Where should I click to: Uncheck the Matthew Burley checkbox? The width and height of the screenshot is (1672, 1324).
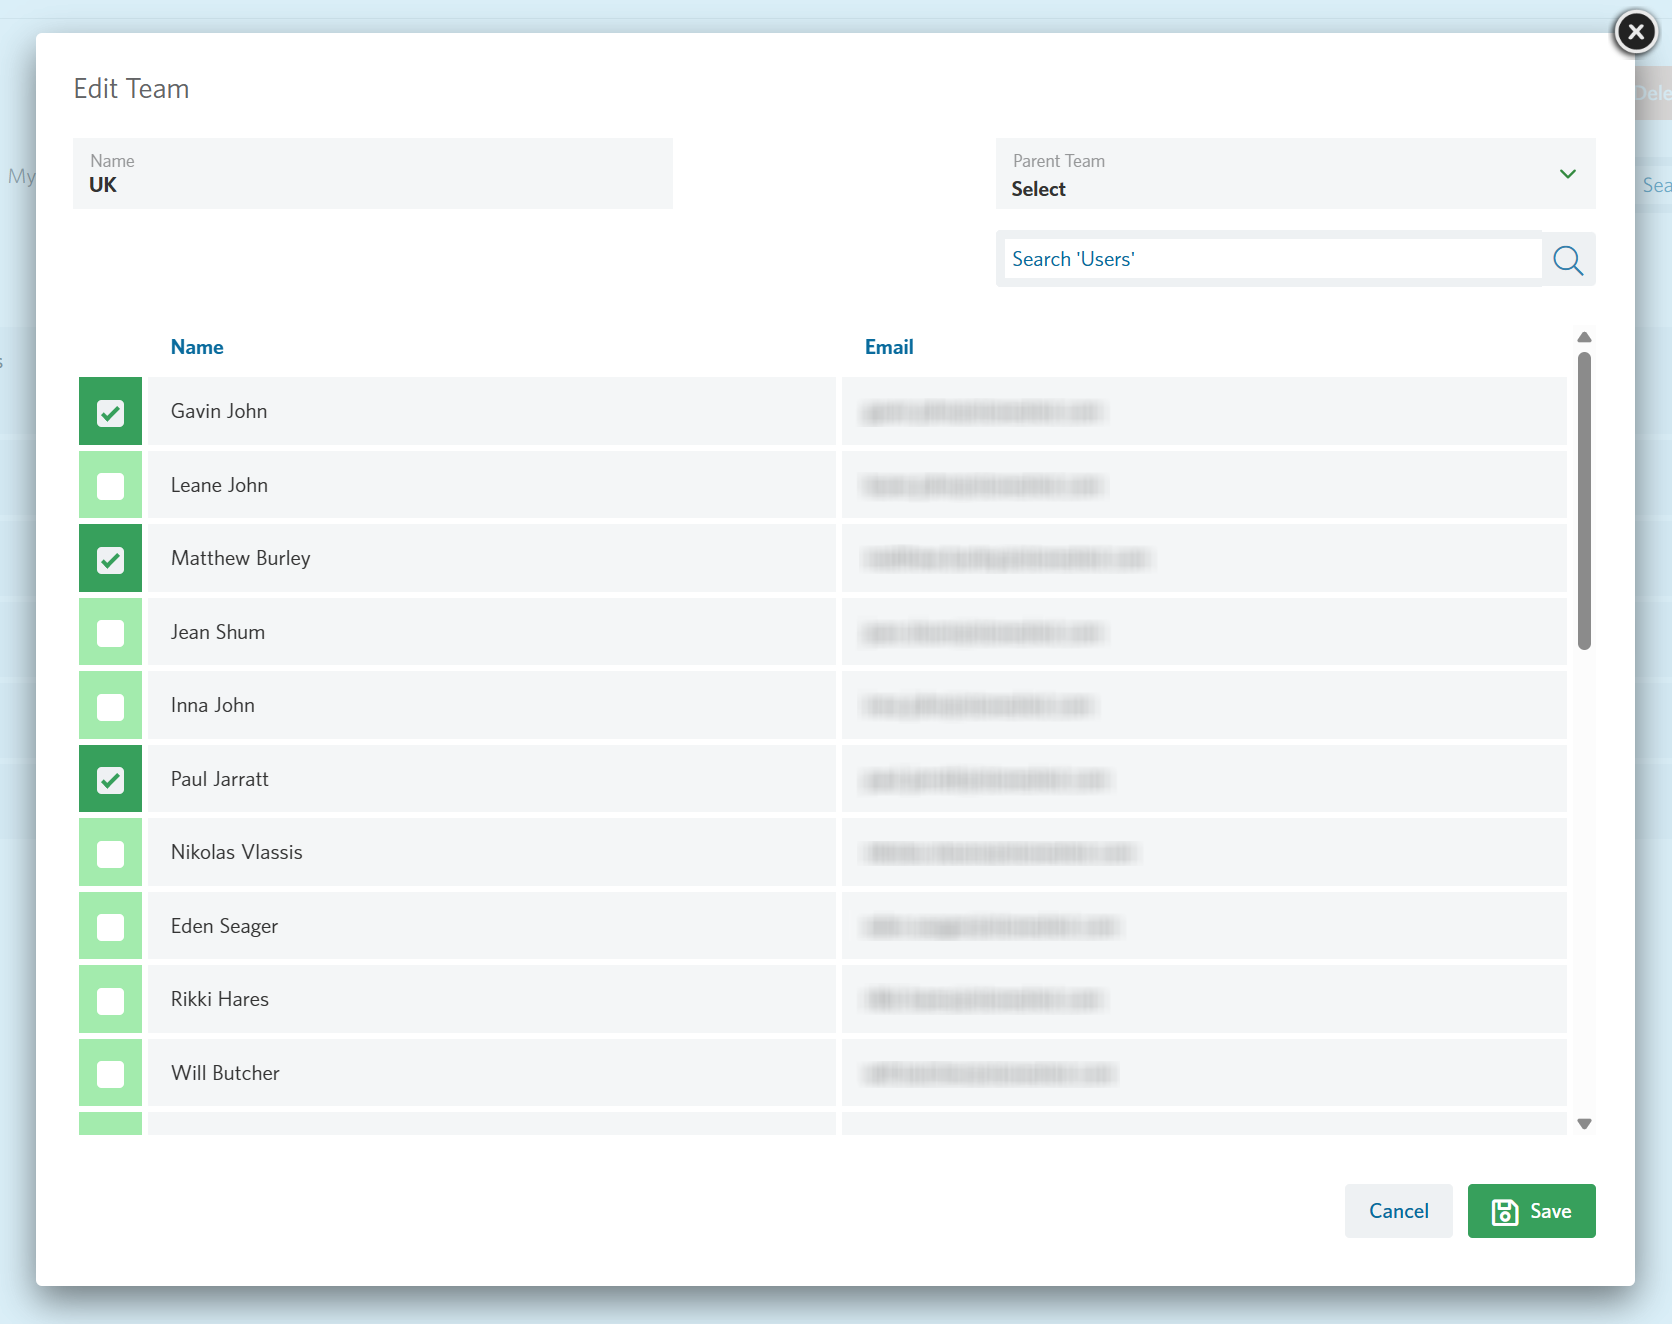point(110,559)
